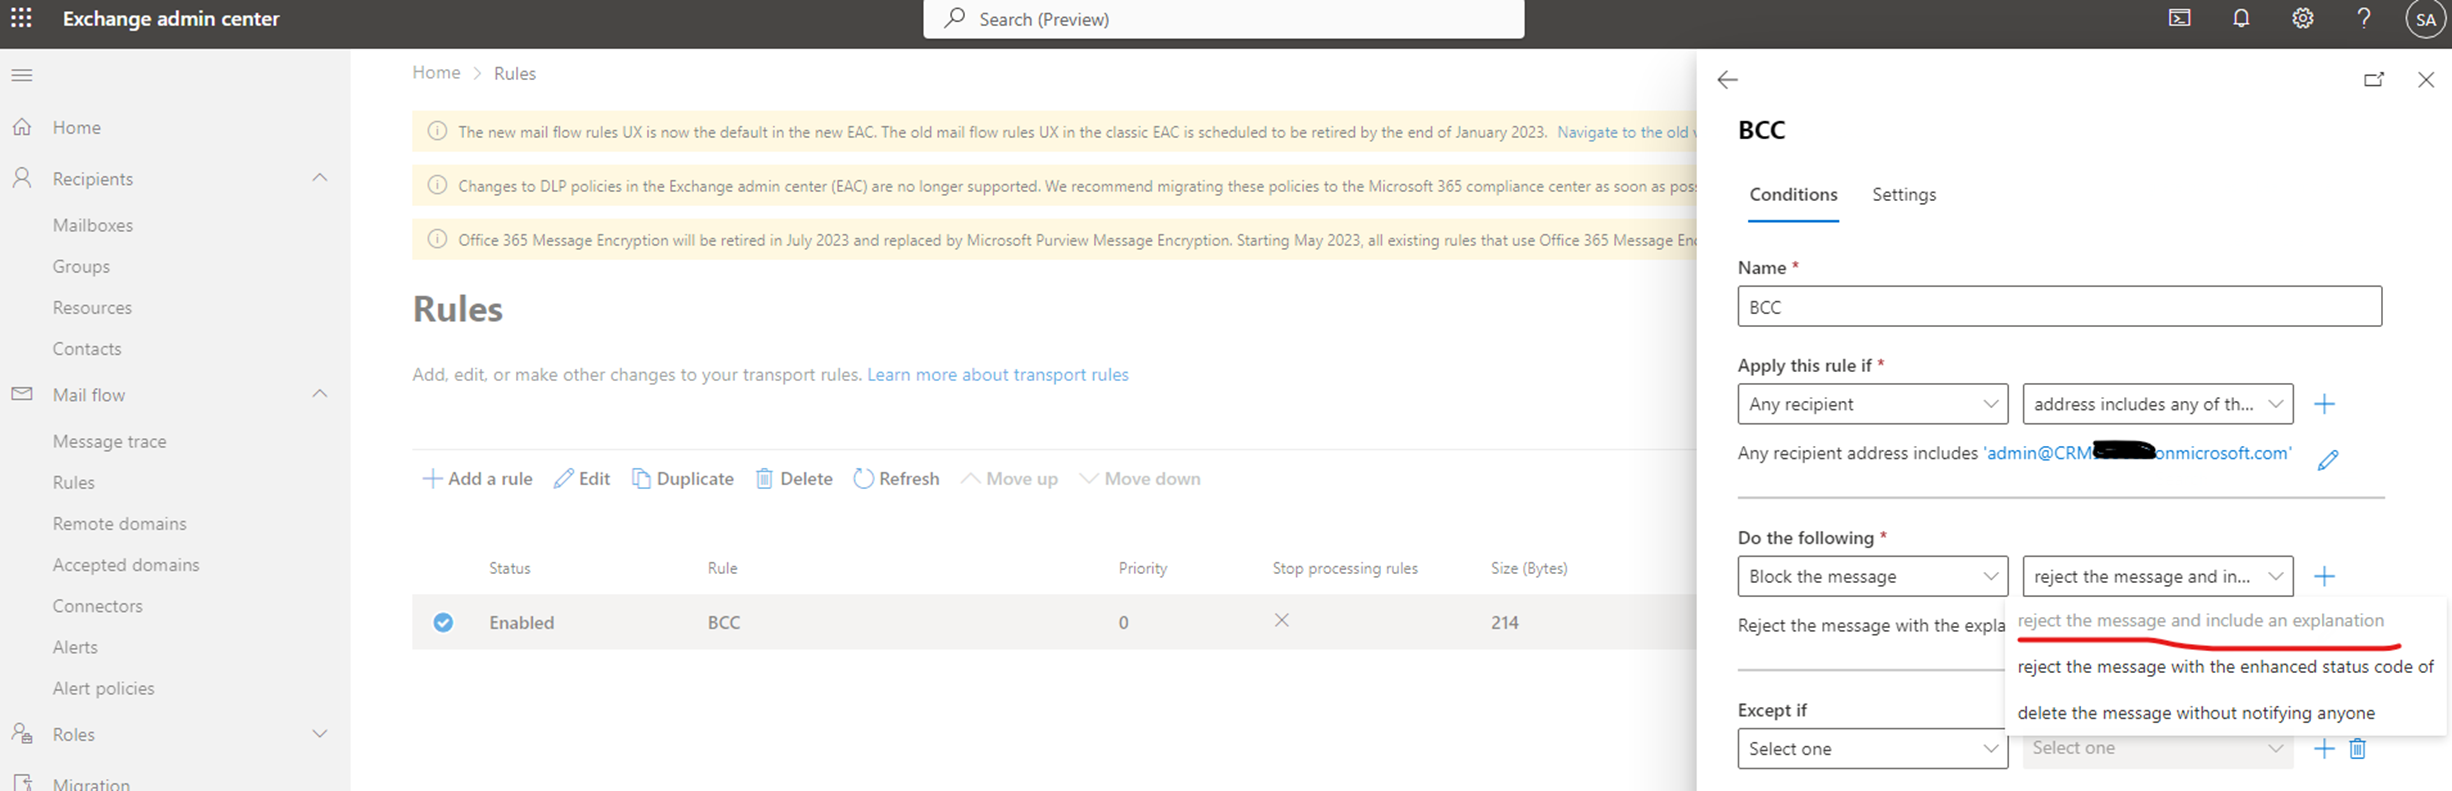Open address includes any of dropdown

tap(2158, 404)
